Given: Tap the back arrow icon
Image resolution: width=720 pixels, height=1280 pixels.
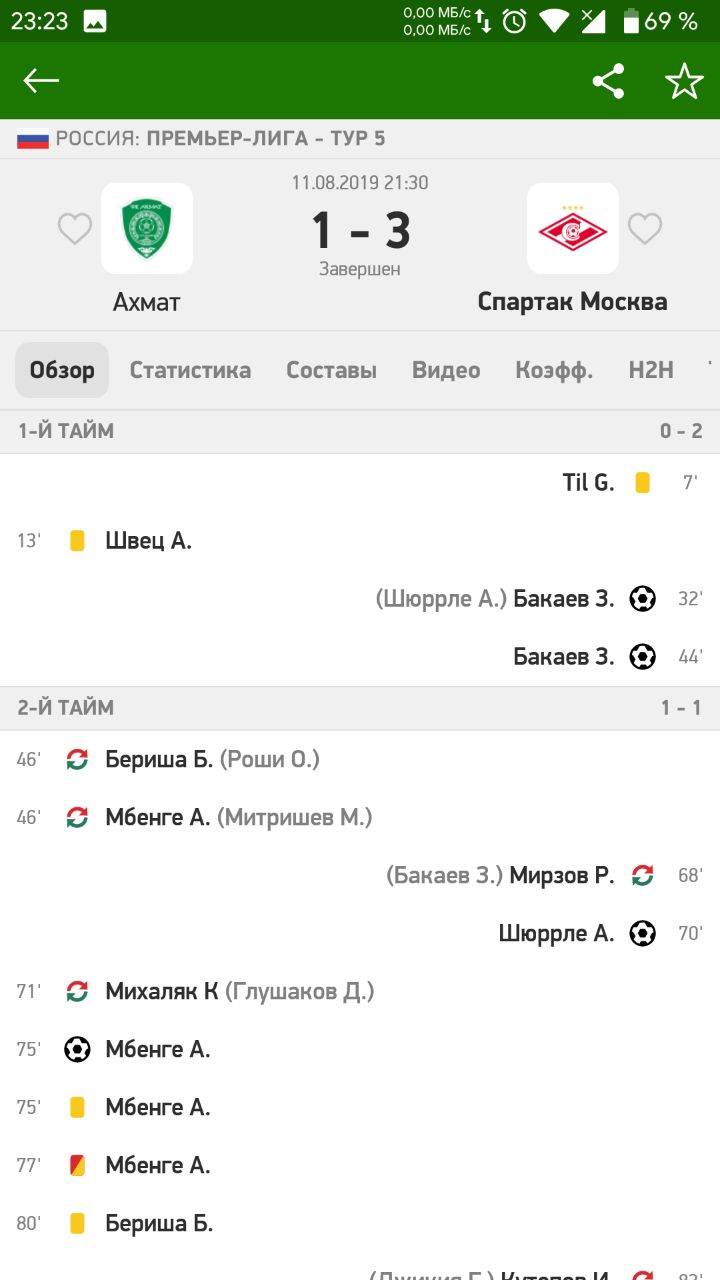Looking at the screenshot, I should [x=41, y=81].
